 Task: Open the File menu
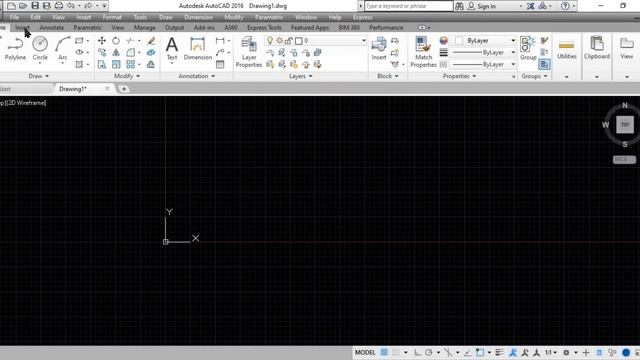click(x=14, y=17)
